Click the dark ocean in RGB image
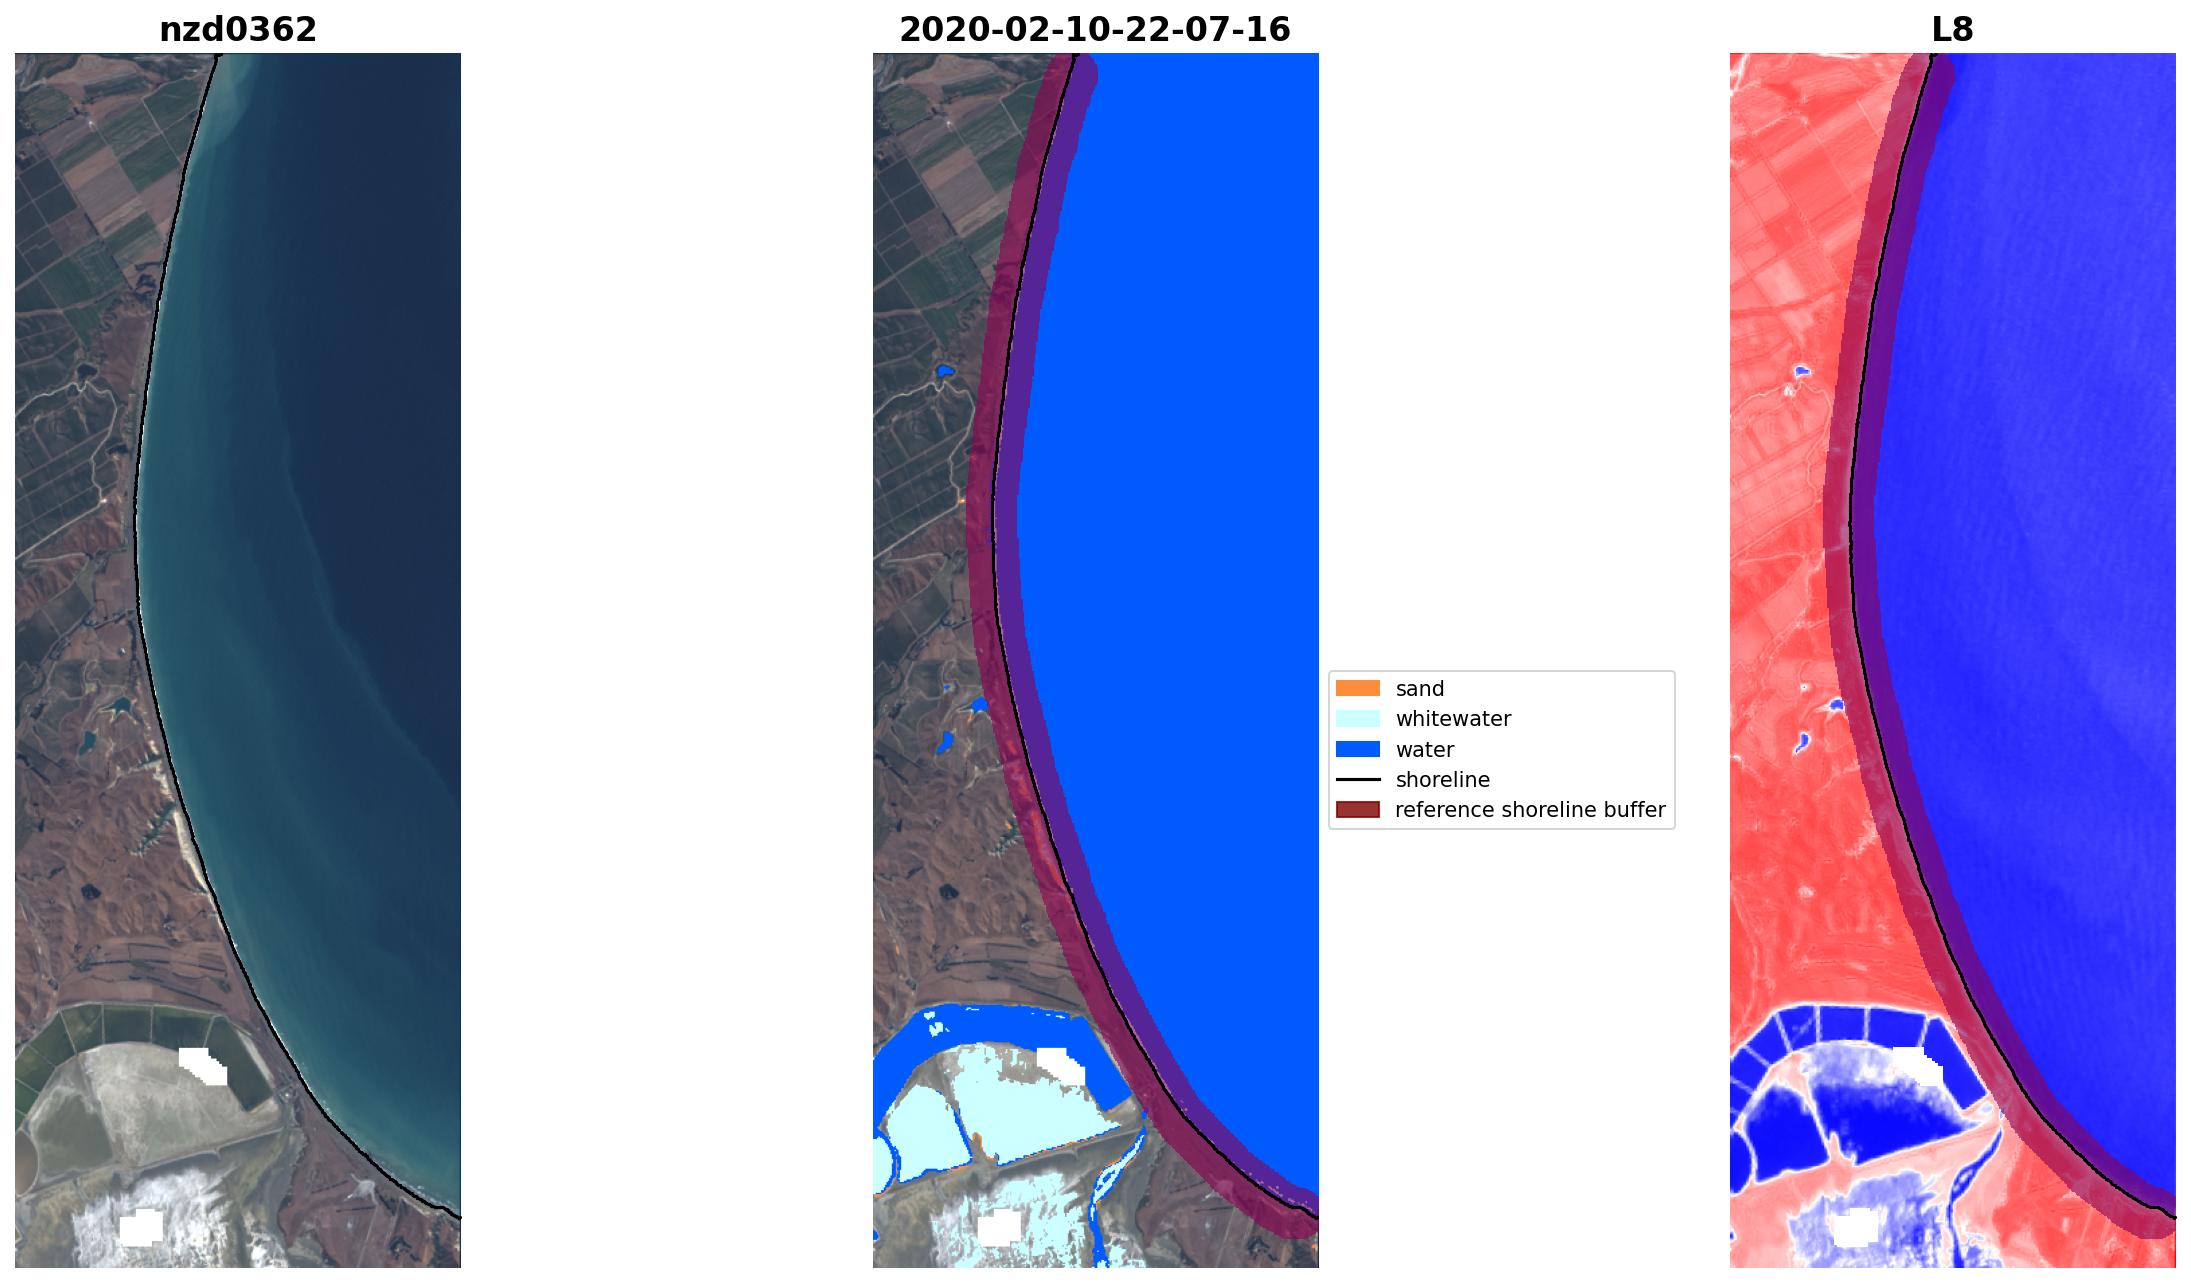Screen dimensions: 2191x1283 click(x=380, y=400)
